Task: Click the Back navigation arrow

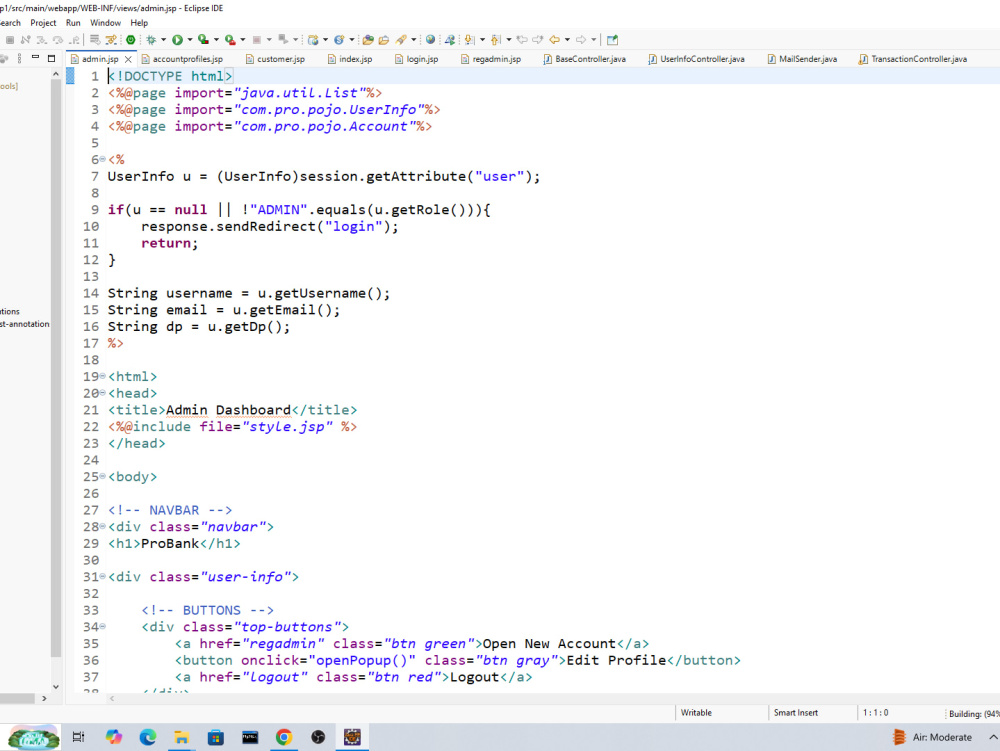Action: click(x=554, y=40)
